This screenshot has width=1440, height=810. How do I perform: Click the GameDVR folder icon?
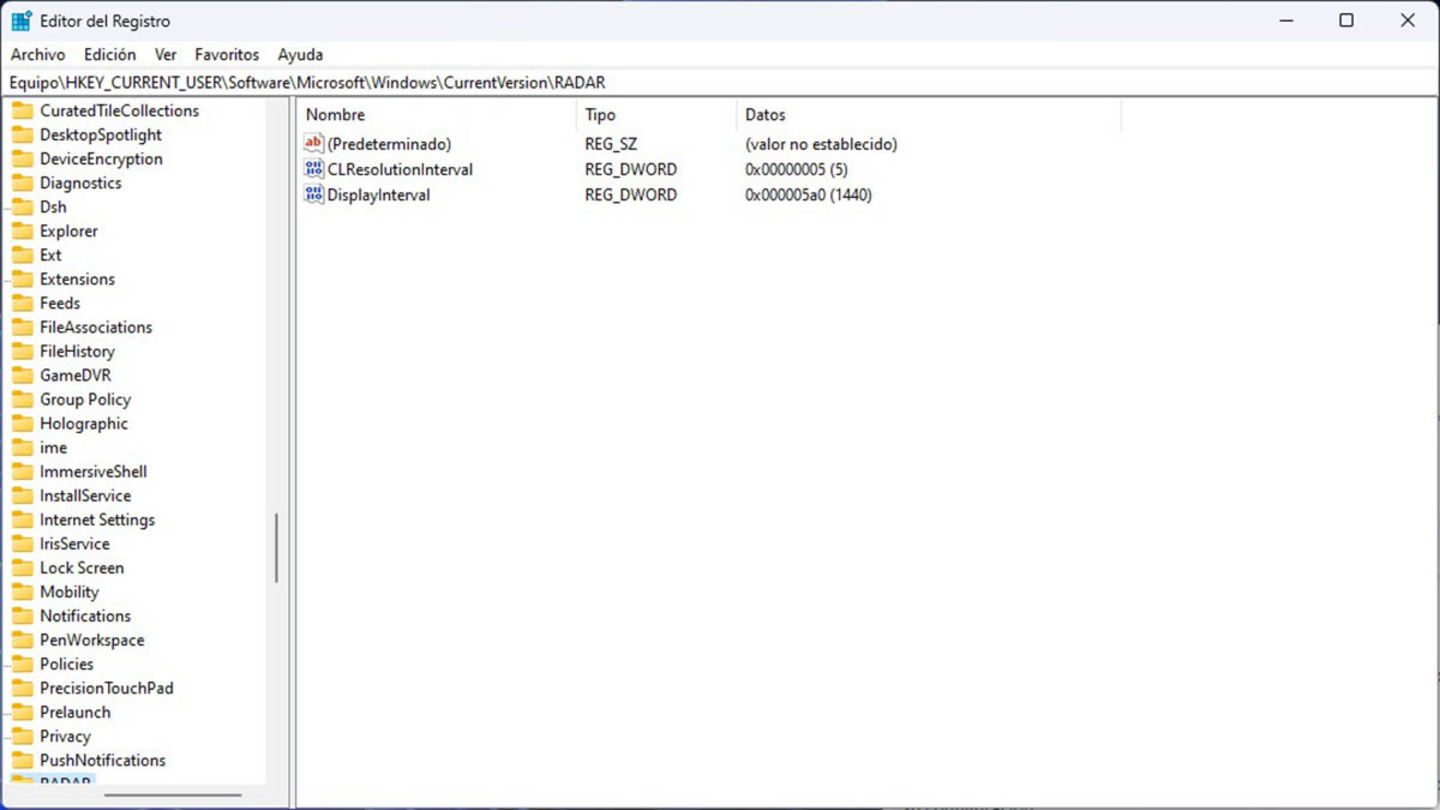pos(23,375)
